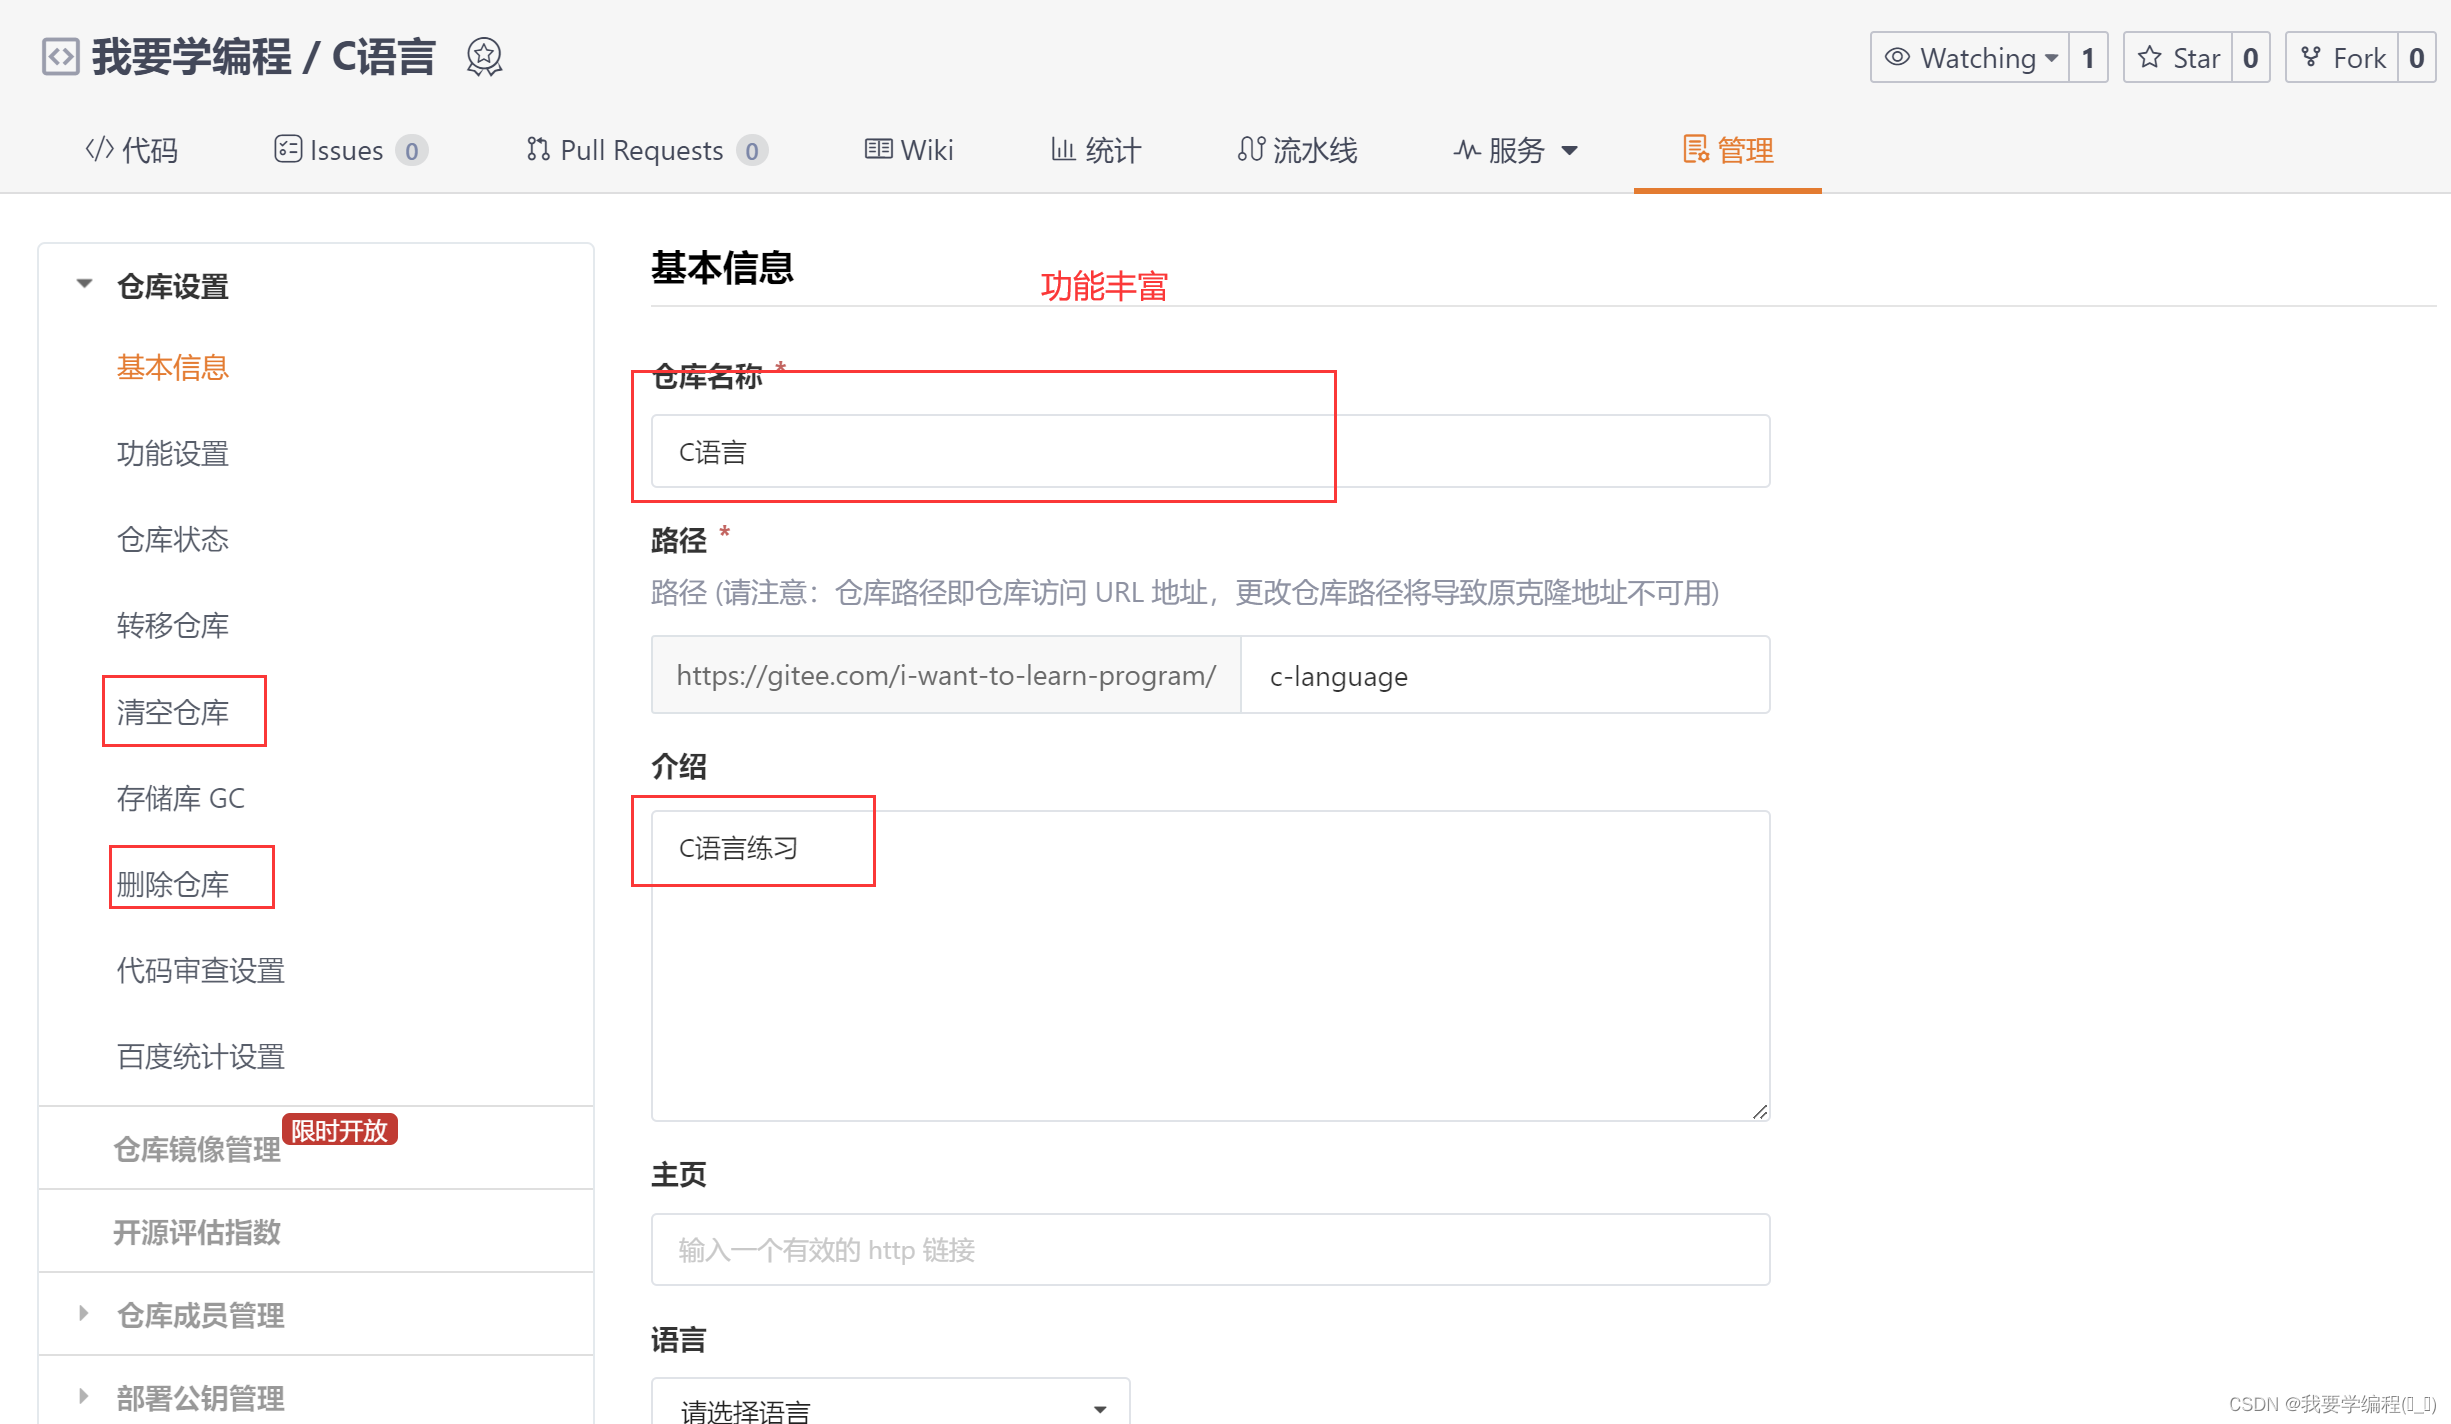Click the 管理 settings document icon
The height and width of the screenshot is (1424, 2451).
point(1696,149)
